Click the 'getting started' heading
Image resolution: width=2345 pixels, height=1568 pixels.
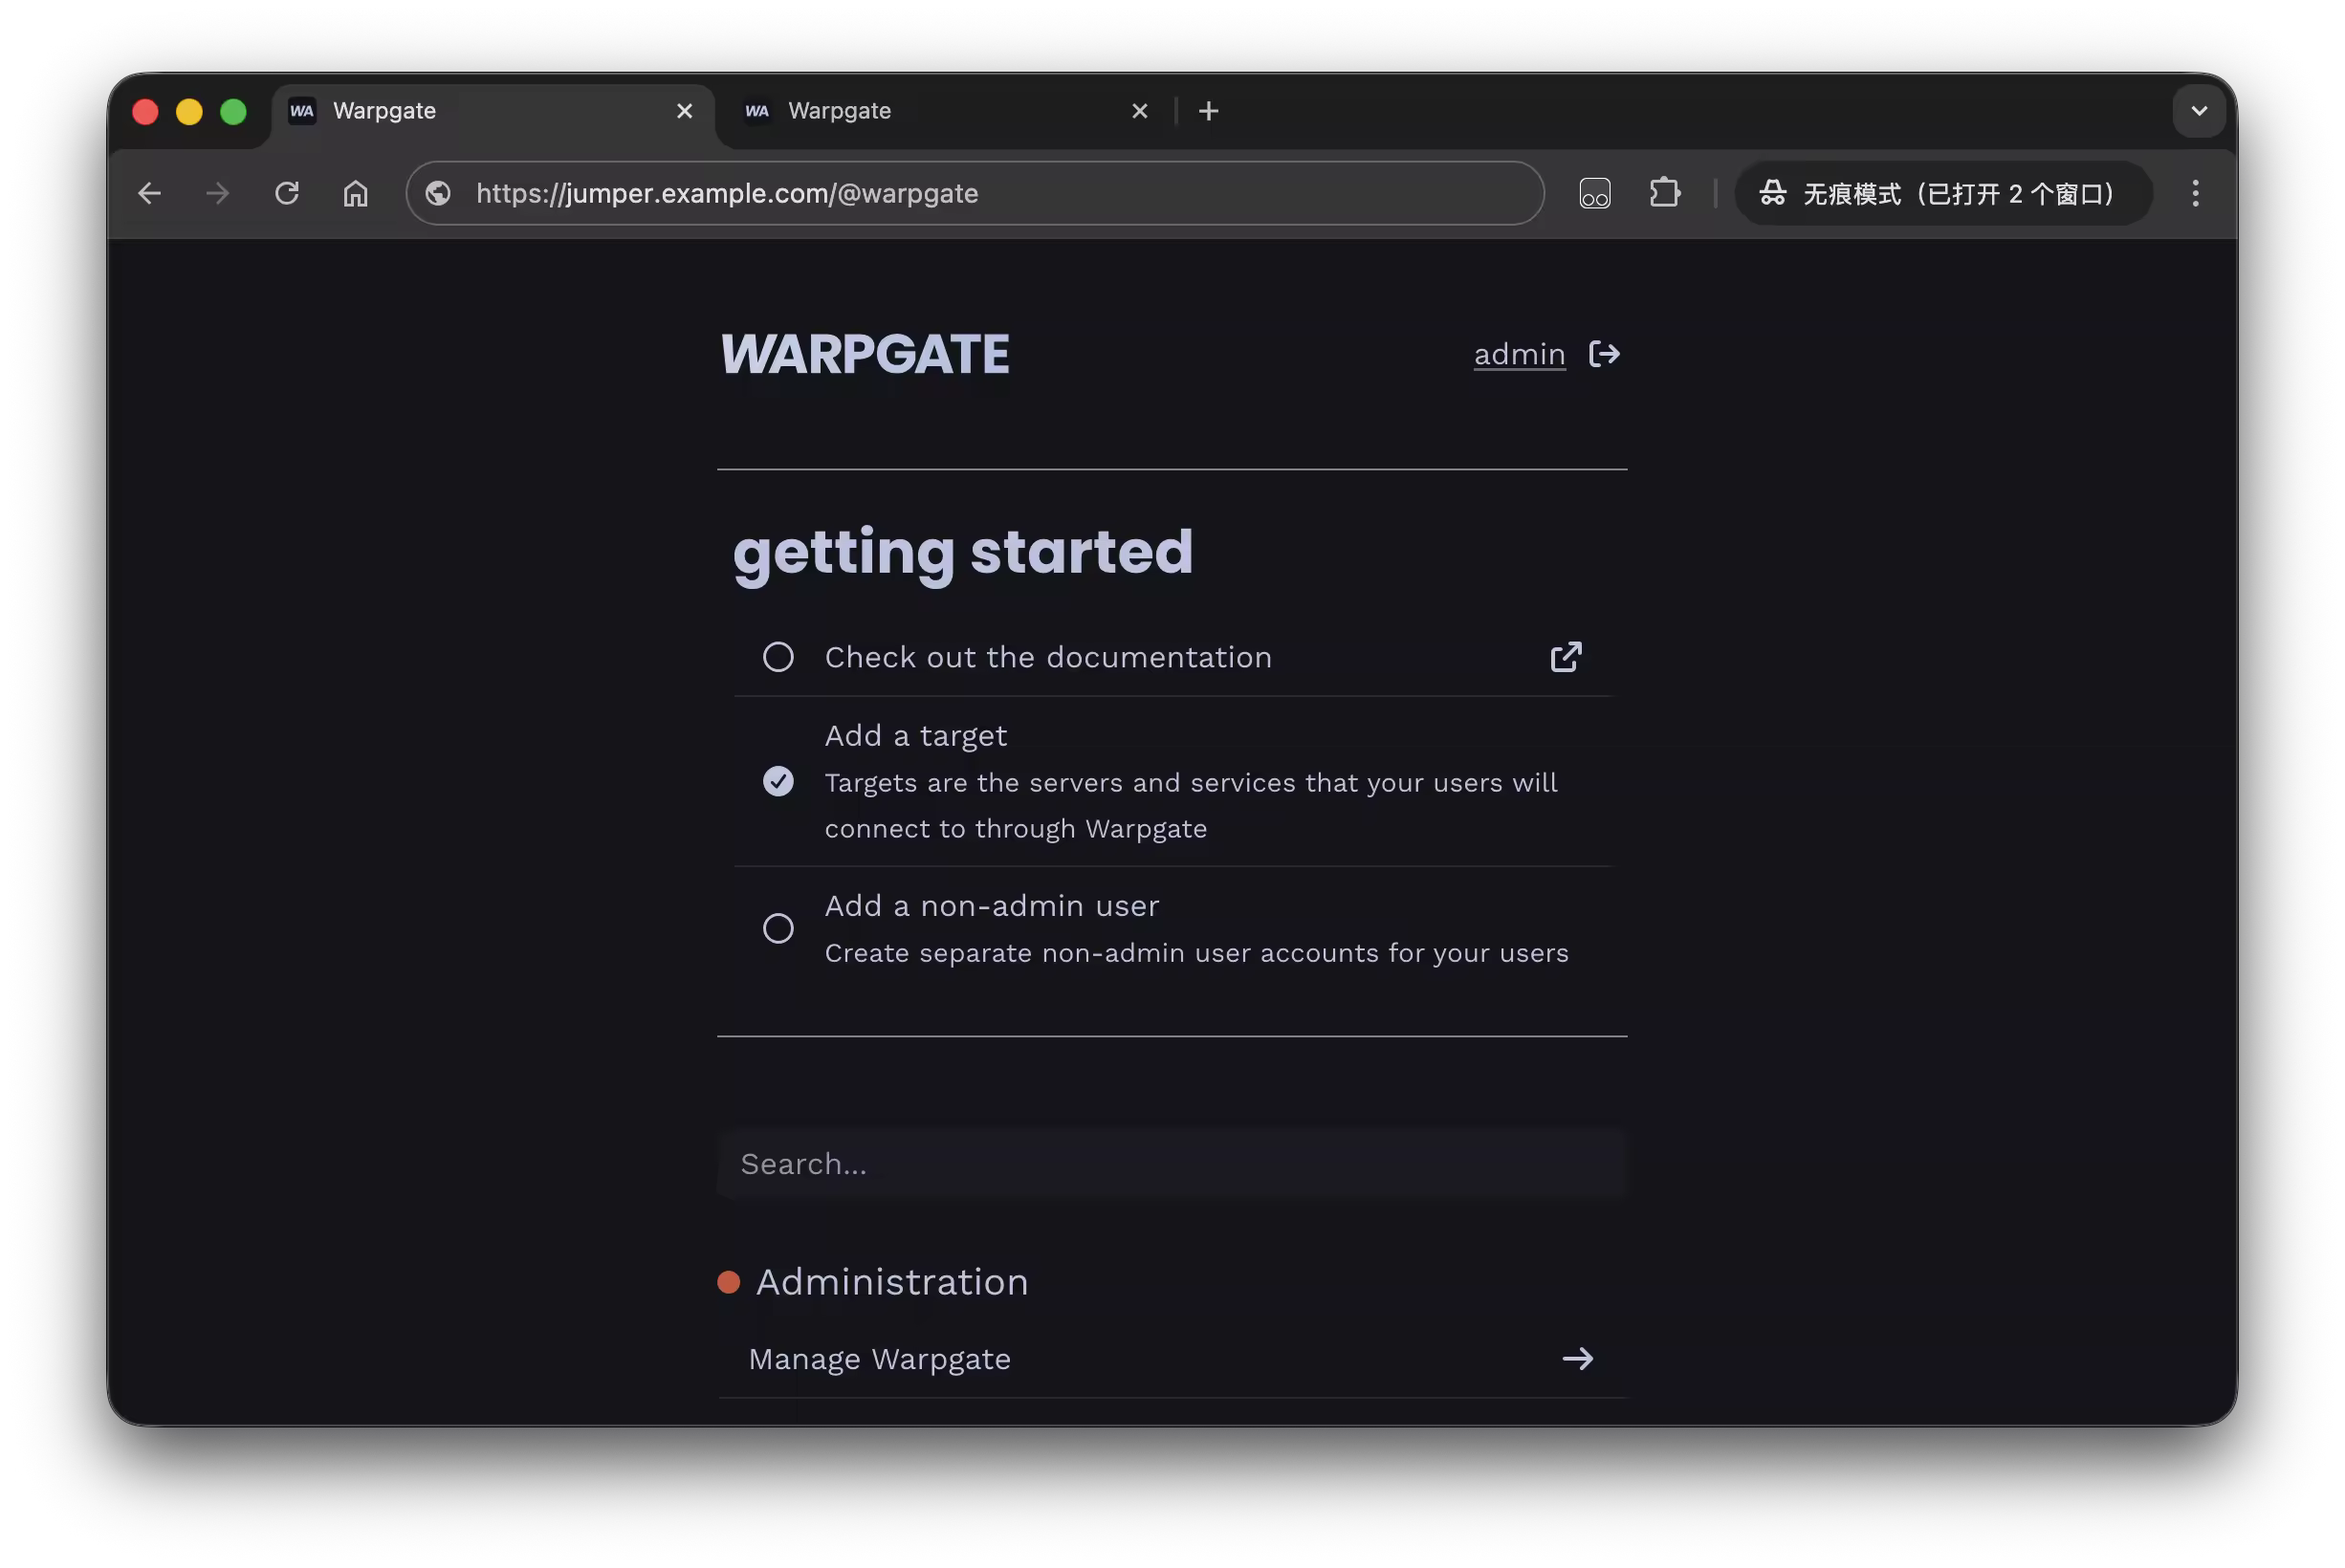[x=963, y=553]
